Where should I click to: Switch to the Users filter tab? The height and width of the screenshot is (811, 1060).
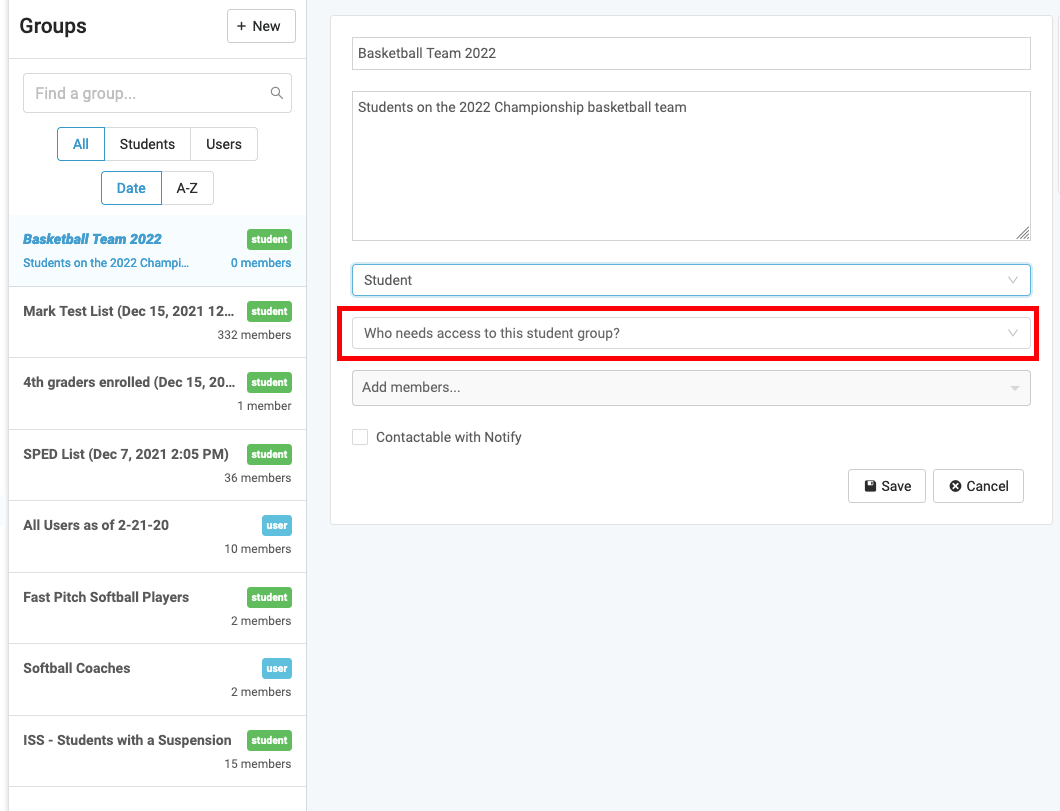coord(224,144)
